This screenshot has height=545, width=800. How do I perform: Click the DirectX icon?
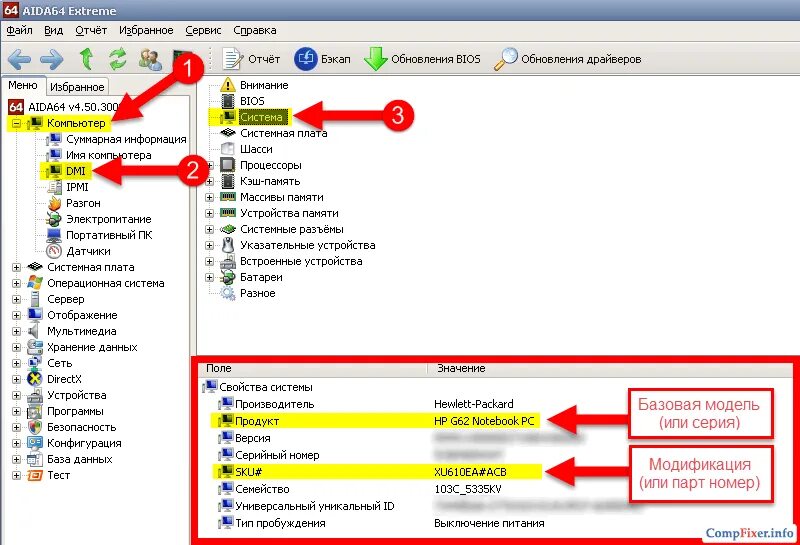coord(35,379)
